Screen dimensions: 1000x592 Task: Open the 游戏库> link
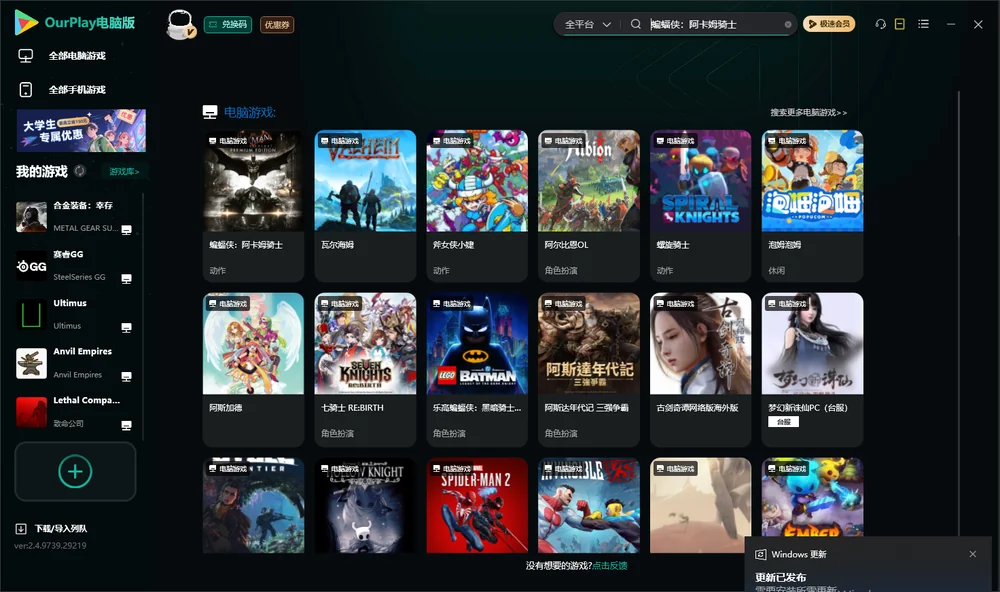[x=124, y=171]
